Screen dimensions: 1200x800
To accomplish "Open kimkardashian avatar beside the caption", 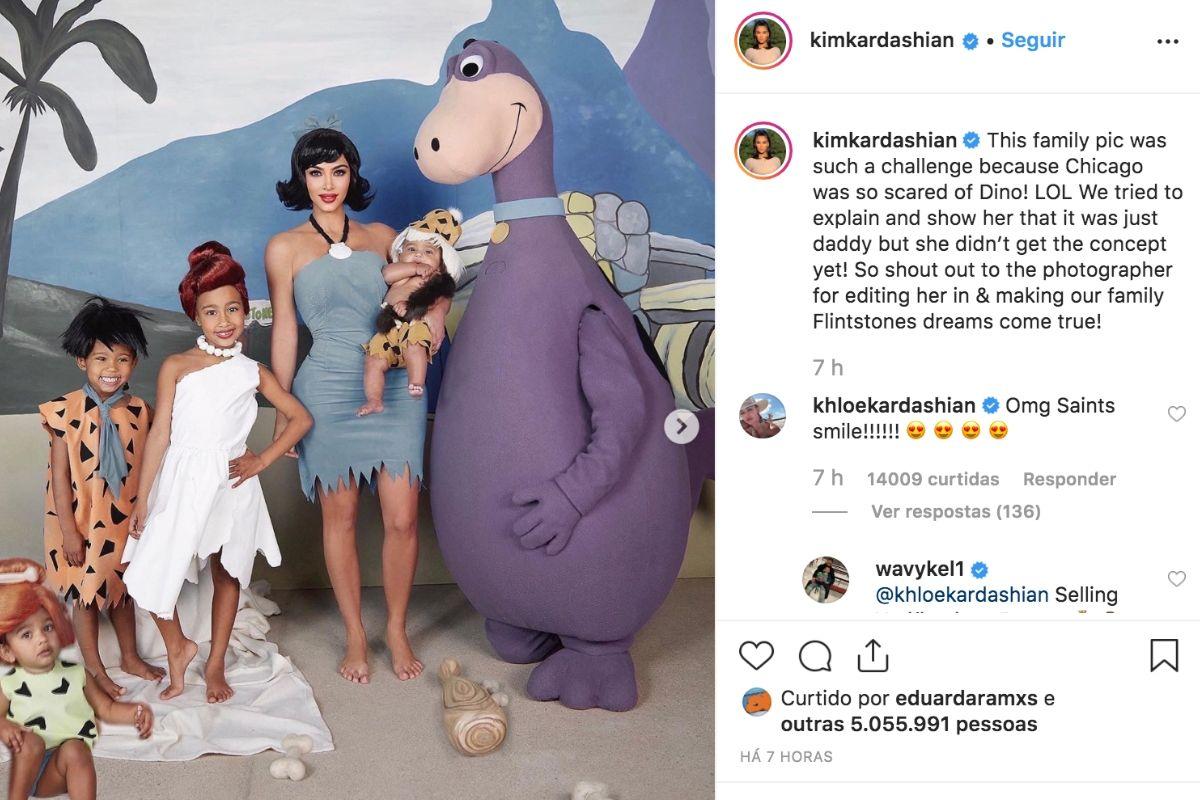I will click(764, 152).
